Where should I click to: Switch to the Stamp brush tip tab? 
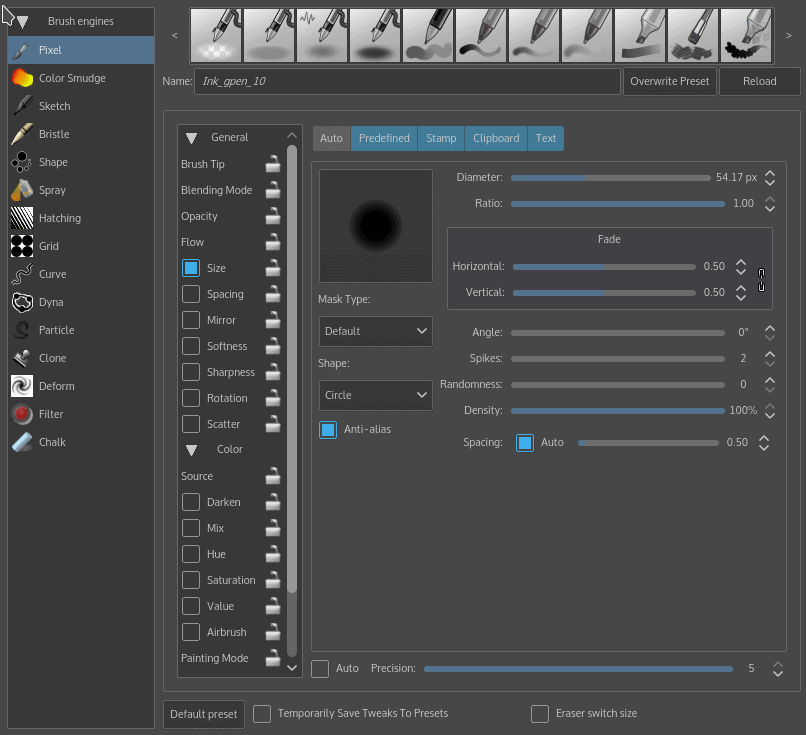(441, 138)
